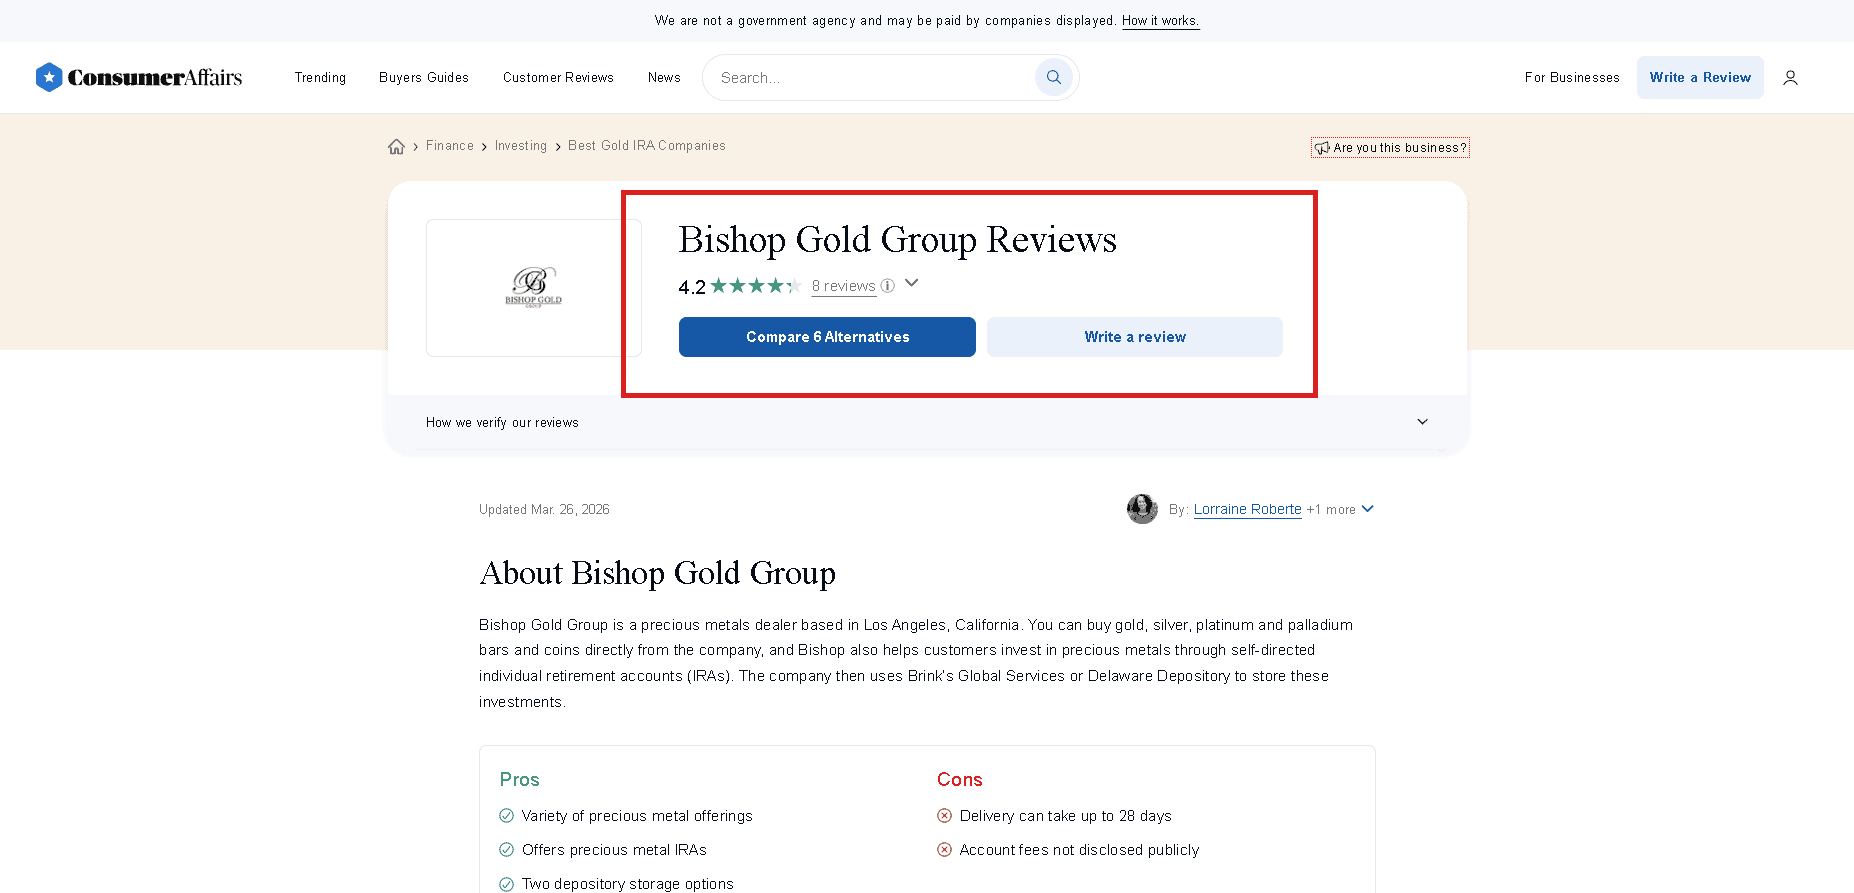This screenshot has height=893, width=1854.
Task: Click the Bishop Gold Group Reviews title
Action: [897, 240]
